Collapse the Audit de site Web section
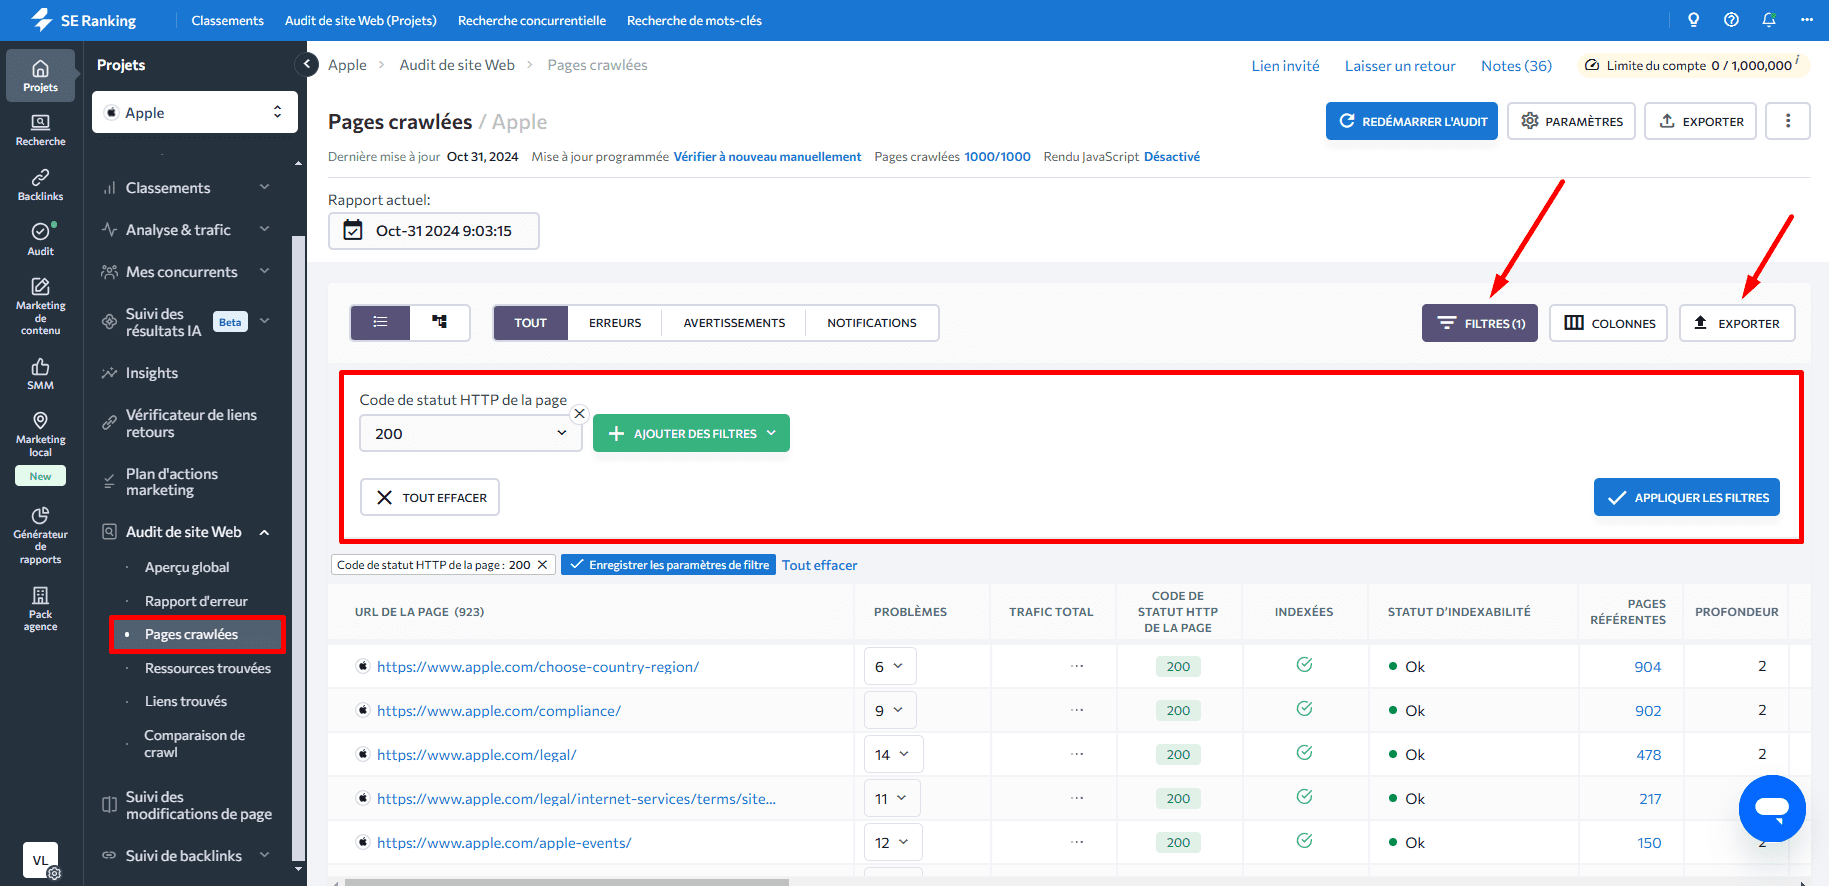The height and width of the screenshot is (886, 1829). (x=265, y=532)
